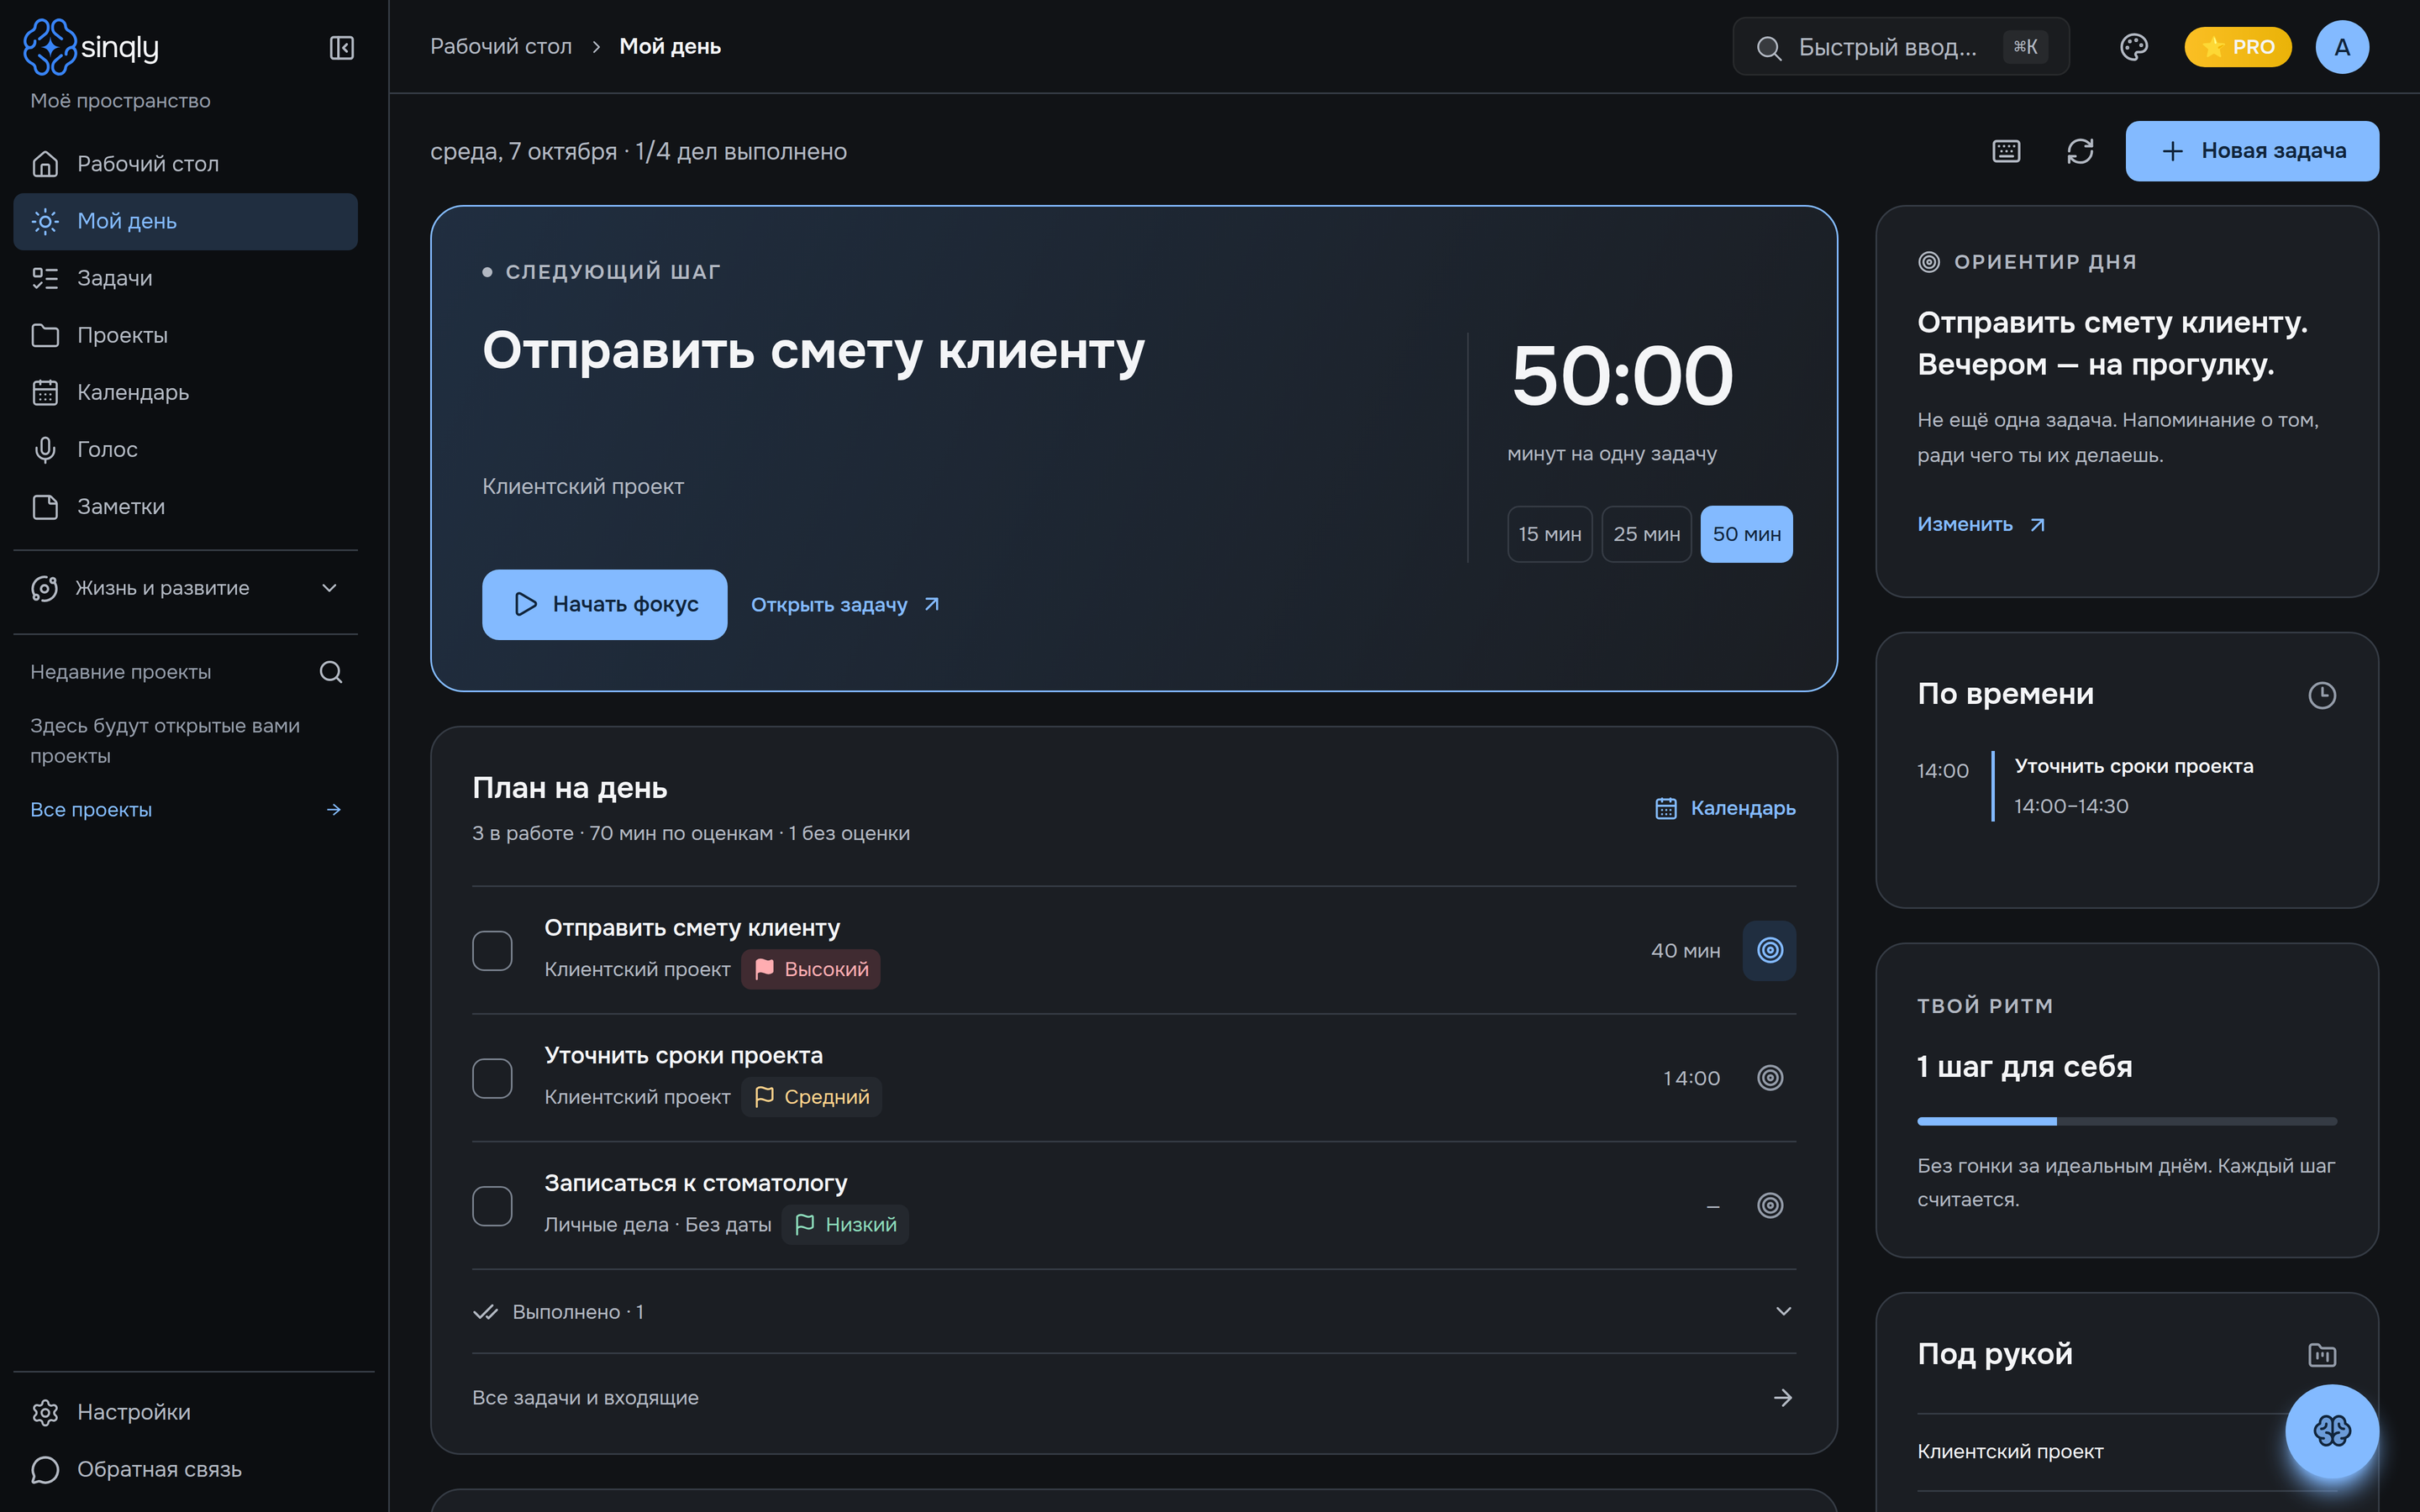The width and height of the screenshot is (2420, 1512).
Task: Open the Календарь link in План на день
Action: (x=1725, y=808)
